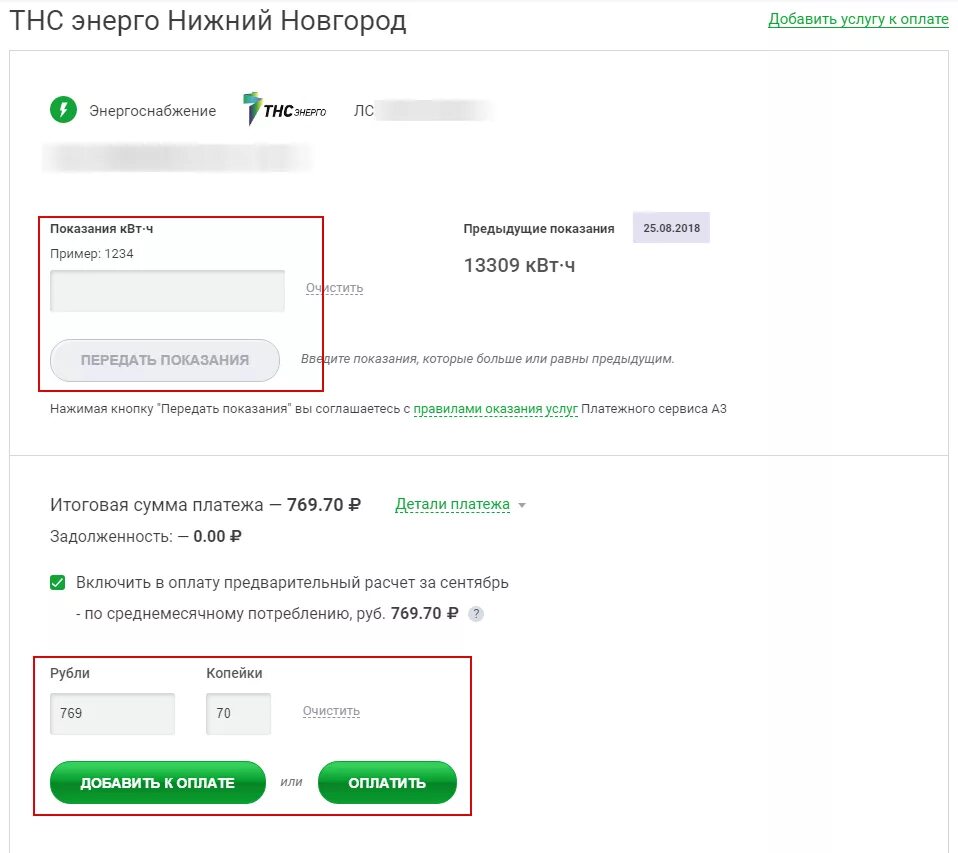Open the Детали платежа link
This screenshot has height=853, width=958.
452,505
